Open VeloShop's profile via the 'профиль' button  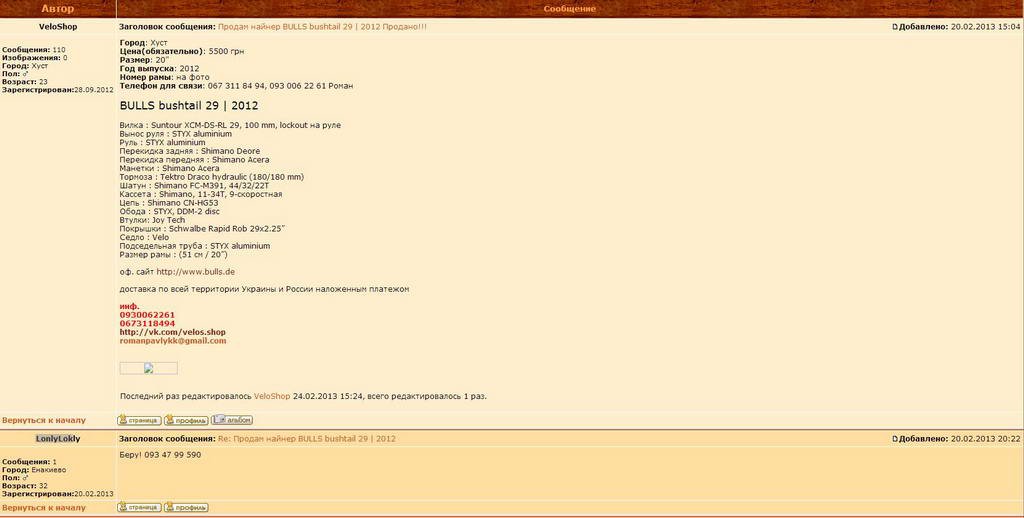pos(186,421)
